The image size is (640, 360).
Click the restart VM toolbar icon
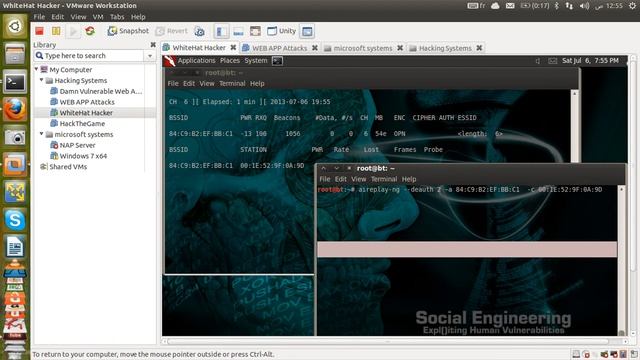[90, 31]
